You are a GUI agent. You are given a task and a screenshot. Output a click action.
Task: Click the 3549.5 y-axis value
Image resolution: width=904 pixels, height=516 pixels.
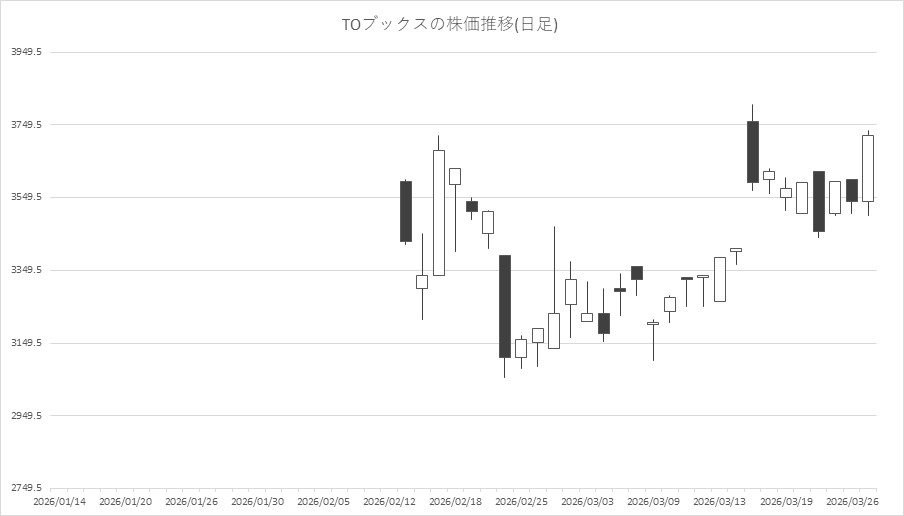coord(26,197)
